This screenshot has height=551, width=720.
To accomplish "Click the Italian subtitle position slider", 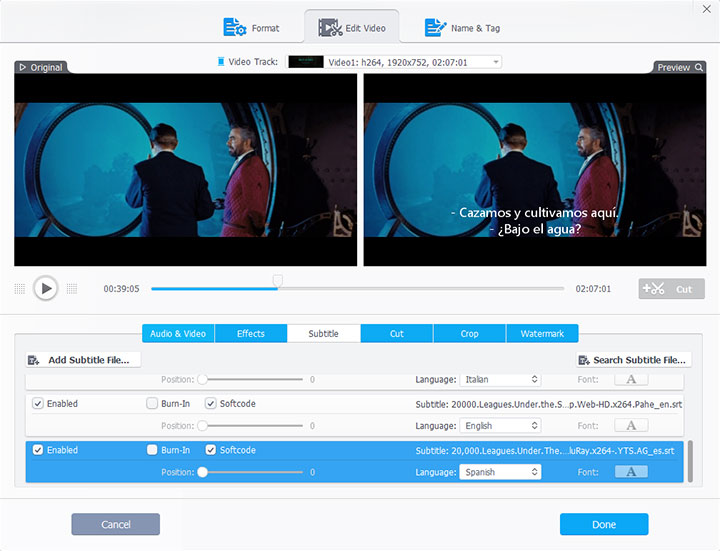I will [x=250, y=379].
